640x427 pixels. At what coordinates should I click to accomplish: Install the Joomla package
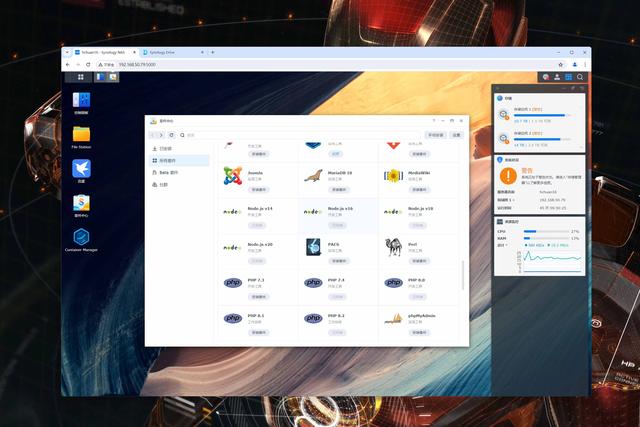258,189
